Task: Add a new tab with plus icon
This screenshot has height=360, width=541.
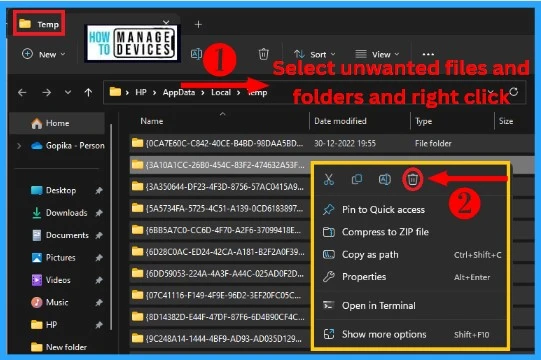Action: pos(198,25)
